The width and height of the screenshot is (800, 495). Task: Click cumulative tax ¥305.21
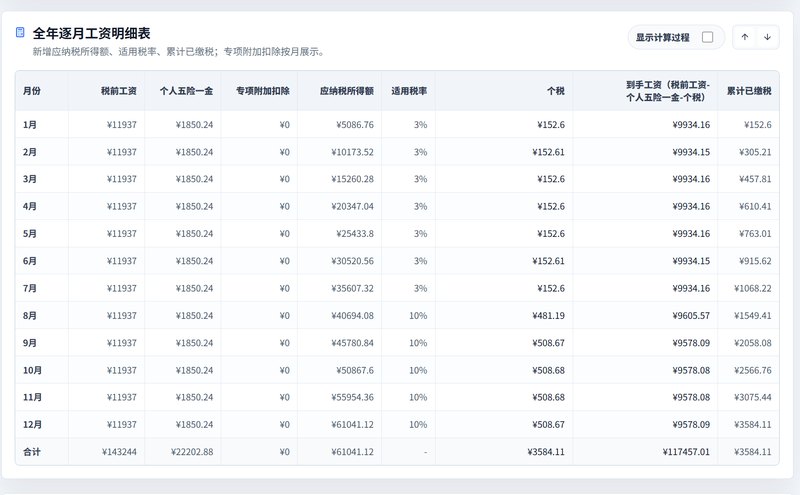tap(755, 152)
